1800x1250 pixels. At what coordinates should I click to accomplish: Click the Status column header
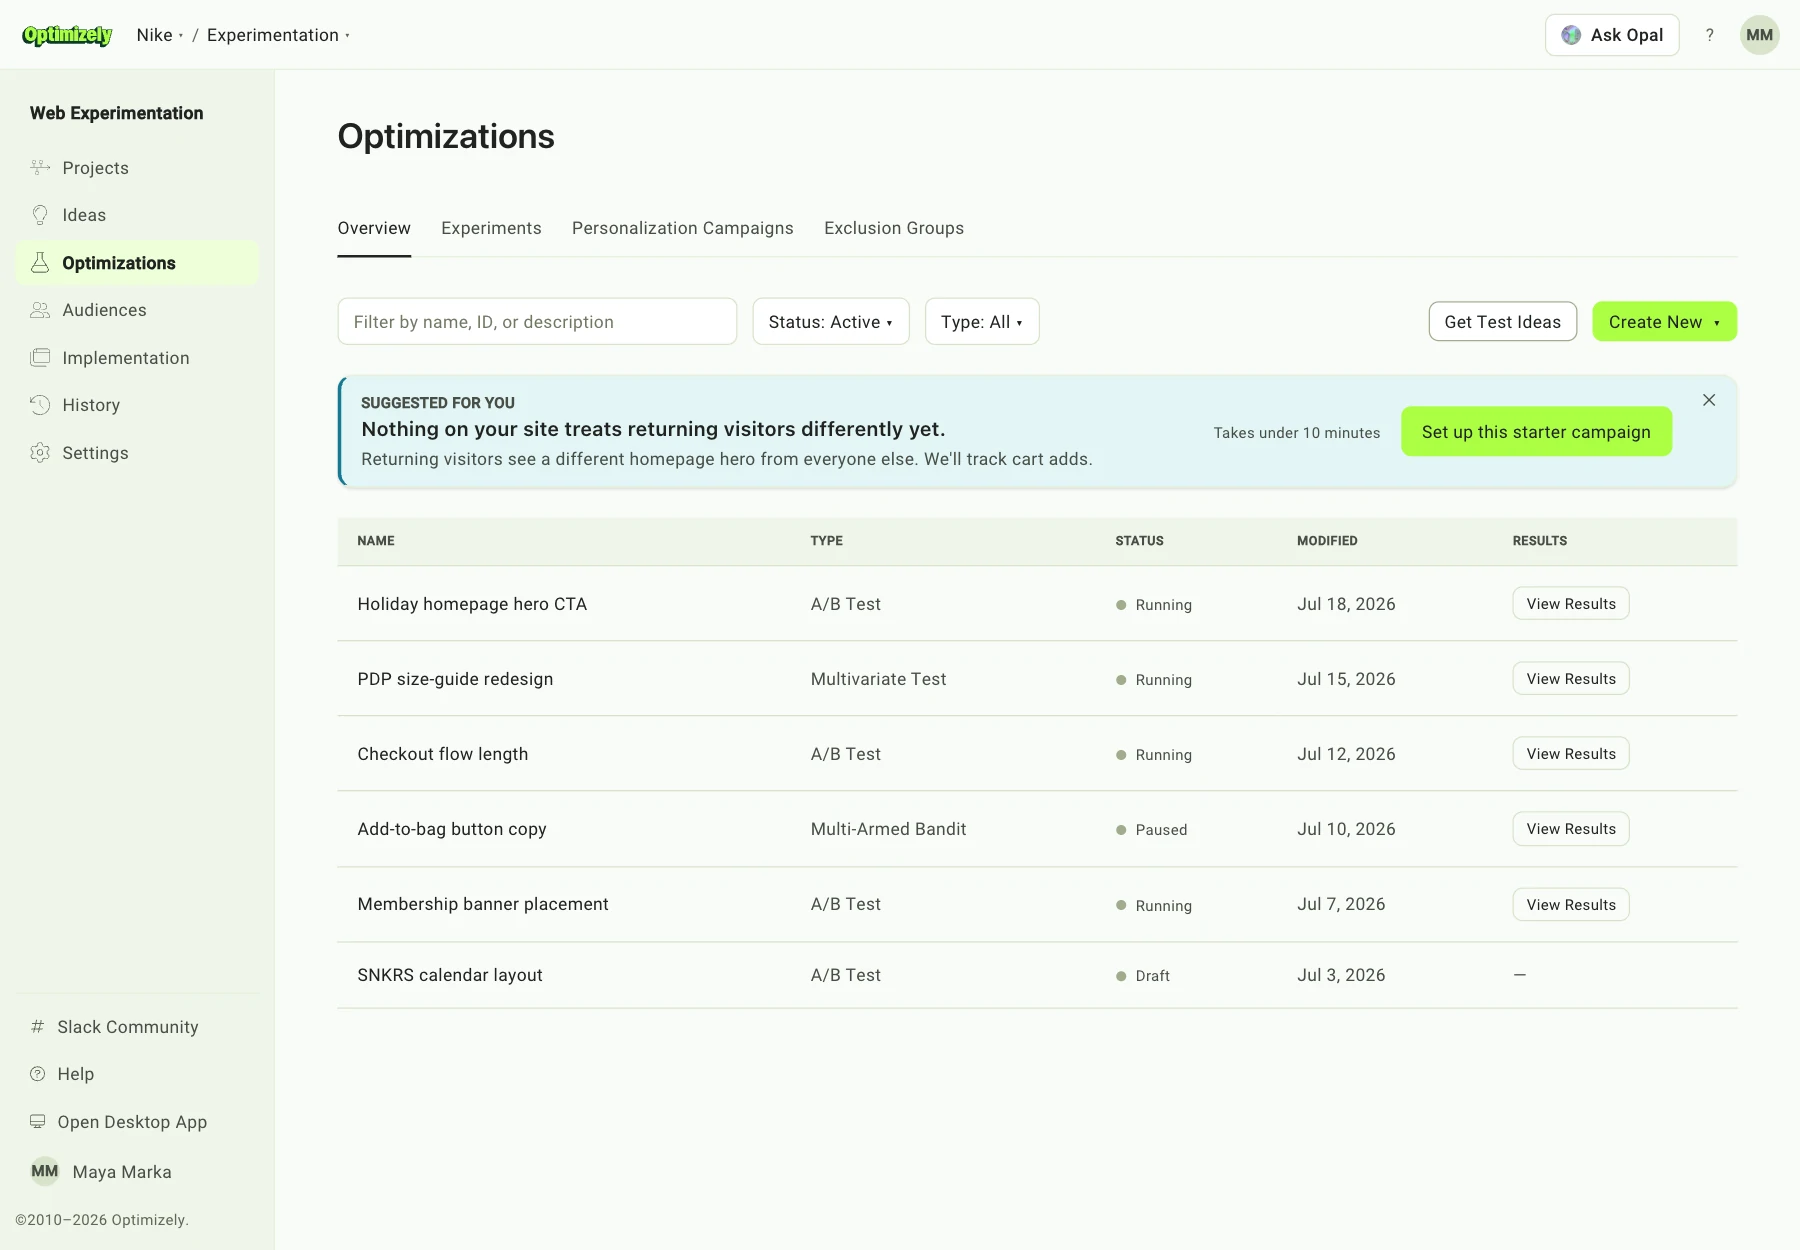(x=1139, y=541)
